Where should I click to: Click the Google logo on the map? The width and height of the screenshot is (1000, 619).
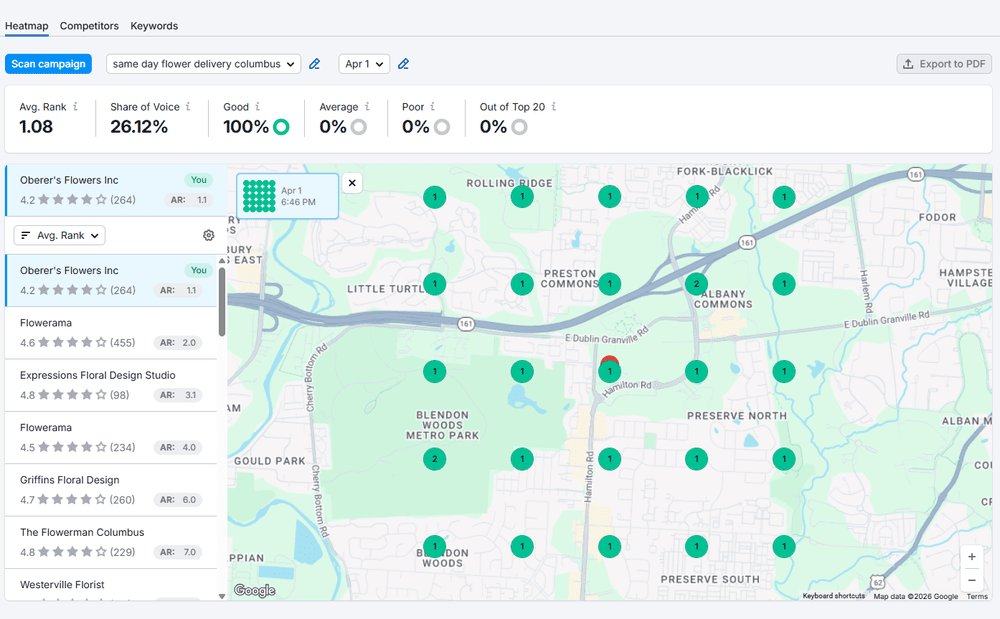click(x=254, y=590)
